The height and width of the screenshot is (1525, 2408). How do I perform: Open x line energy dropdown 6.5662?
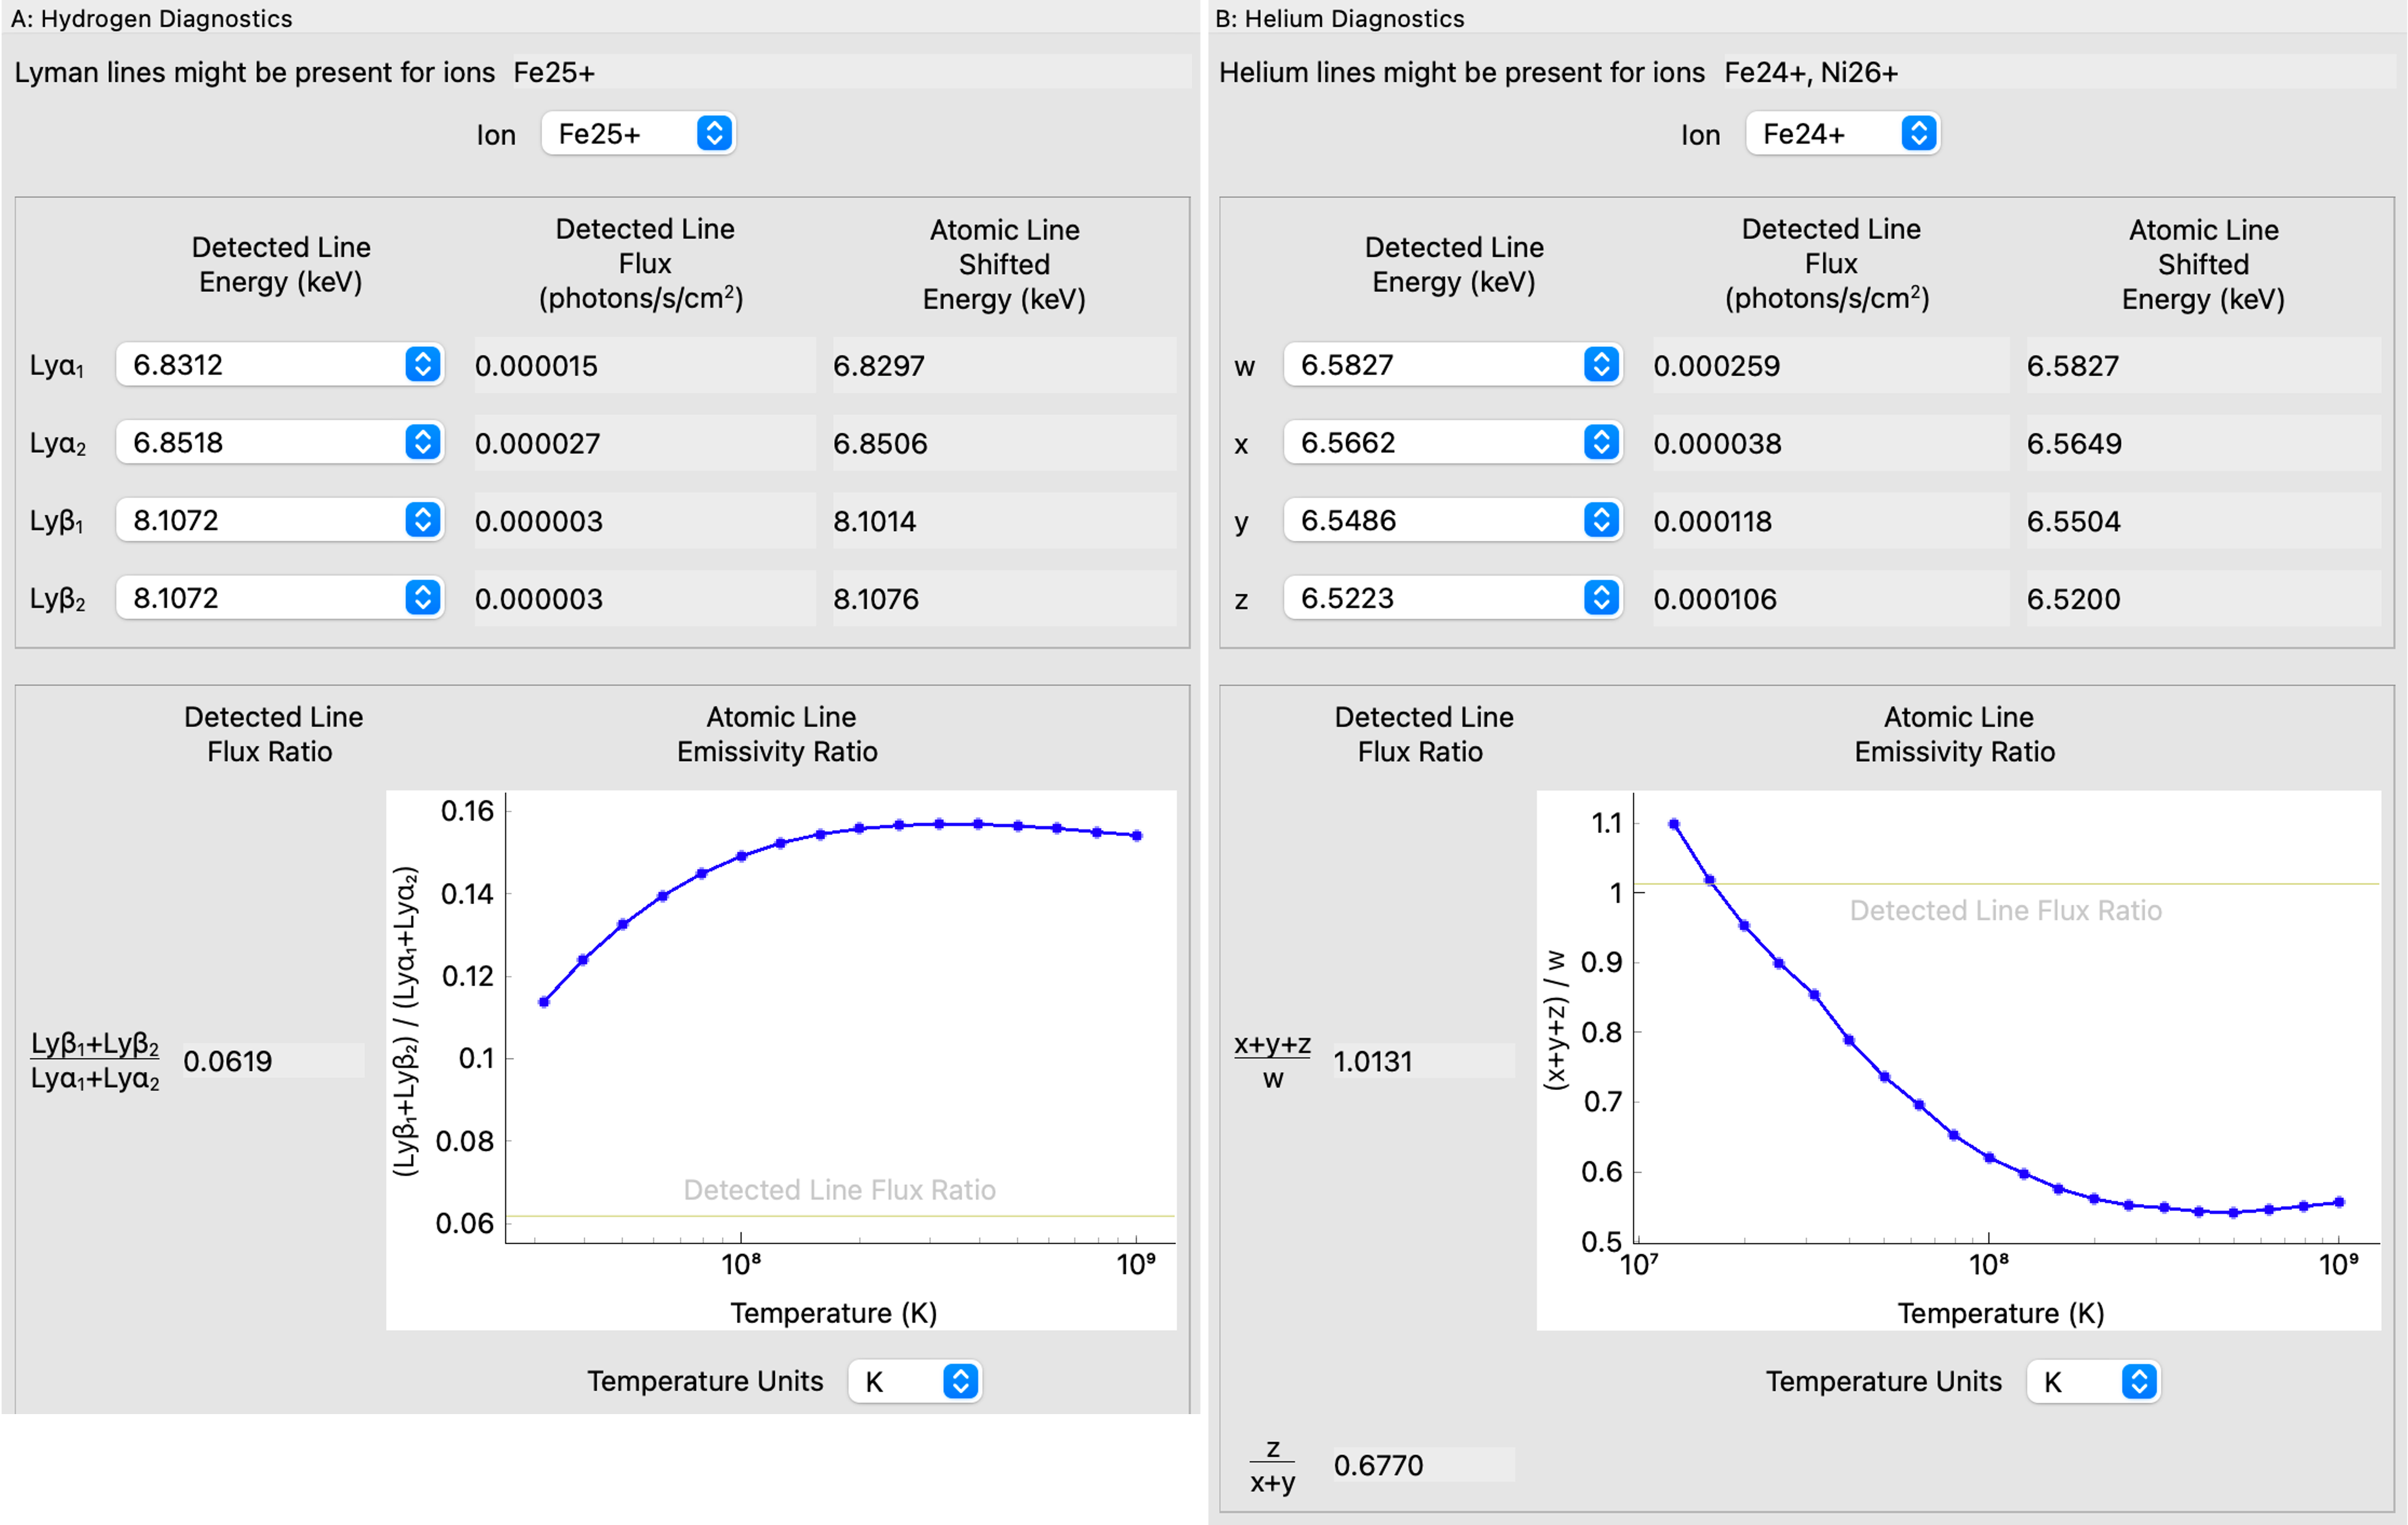point(1453,442)
